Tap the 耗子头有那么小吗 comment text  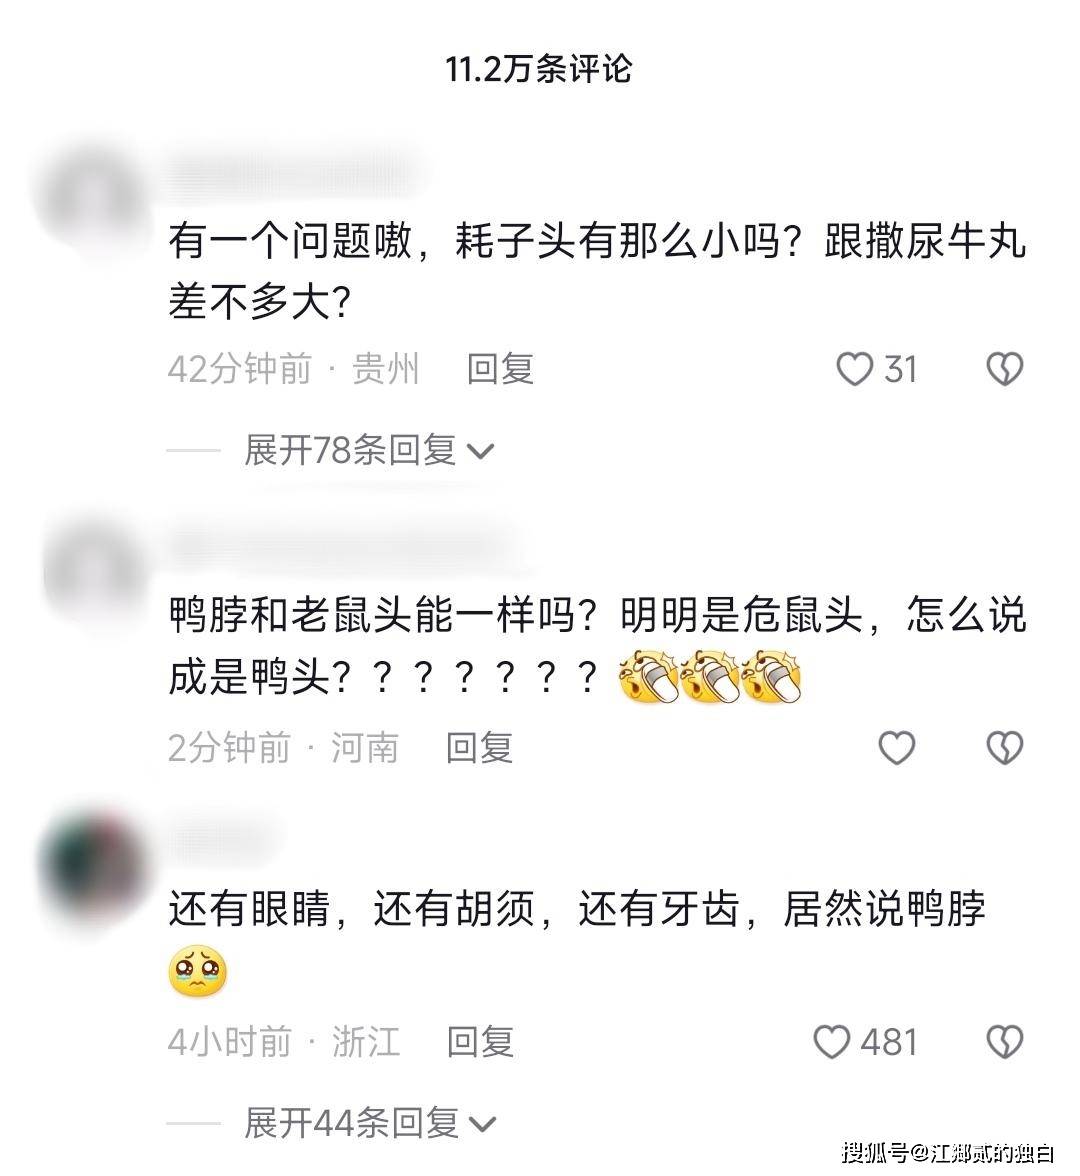click(596, 272)
